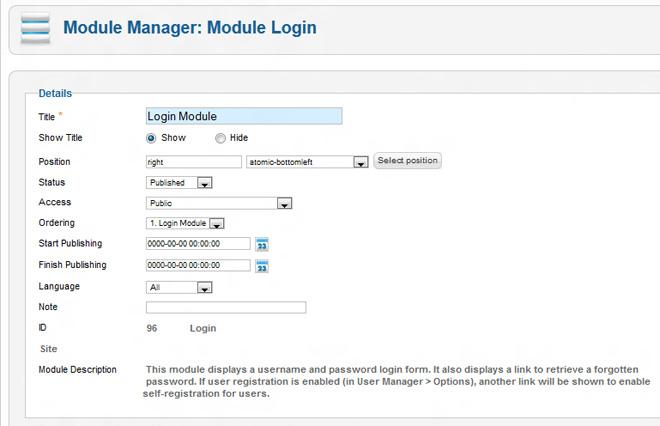Click the module description paragraph text

pos(397,382)
